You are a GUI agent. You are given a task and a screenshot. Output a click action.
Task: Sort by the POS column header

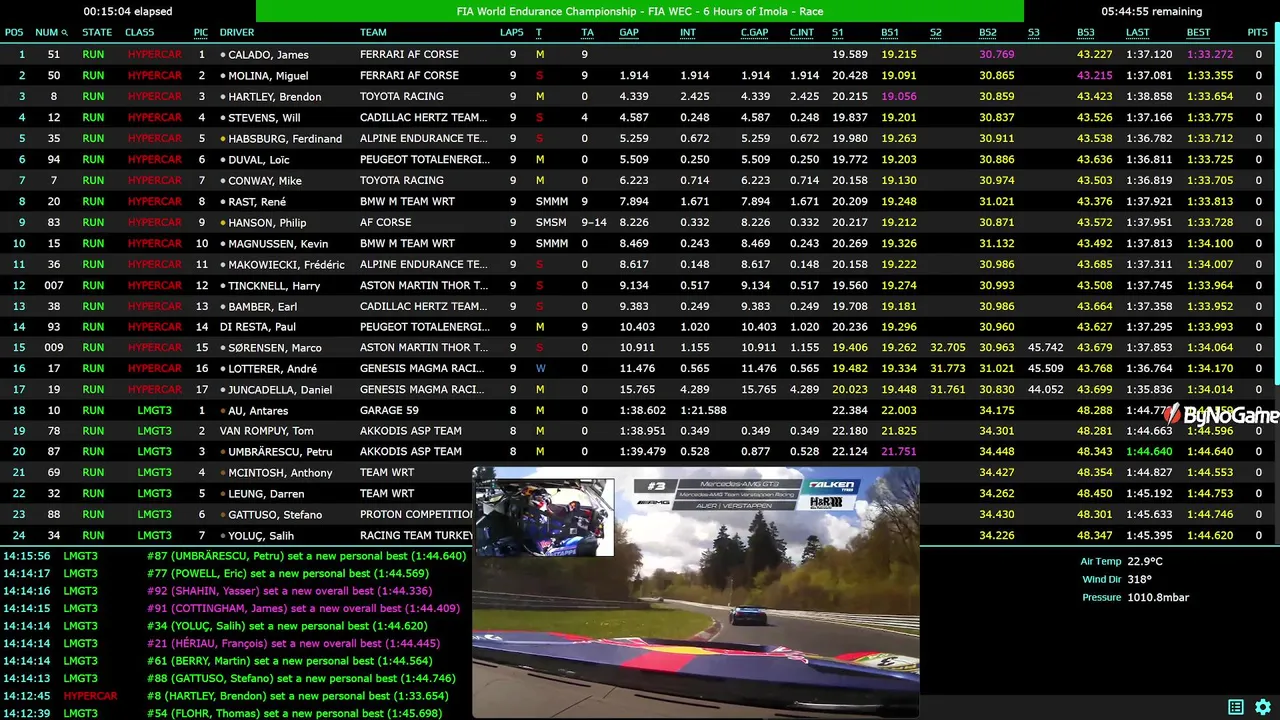(14, 33)
